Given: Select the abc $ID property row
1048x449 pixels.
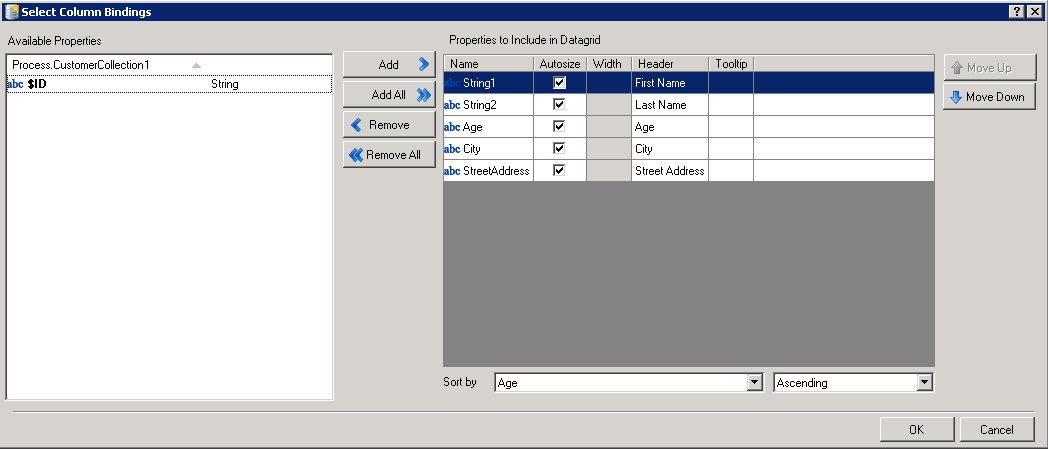Looking at the screenshot, I should (x=168, y=85).
